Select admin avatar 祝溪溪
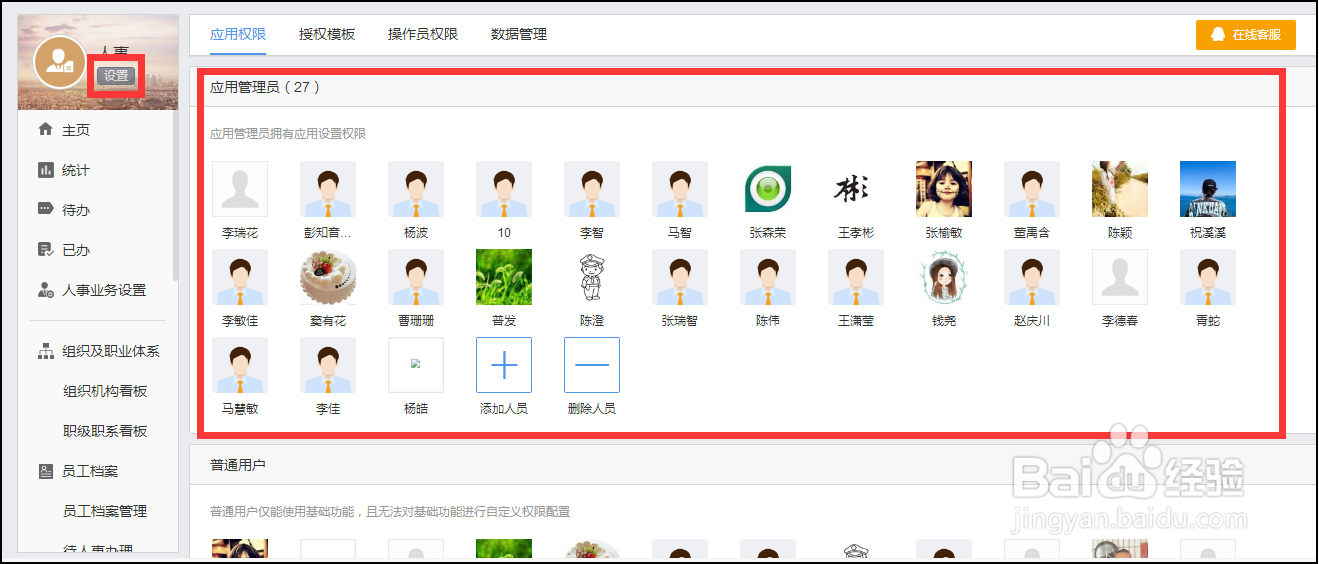 tap(1208, 189)
